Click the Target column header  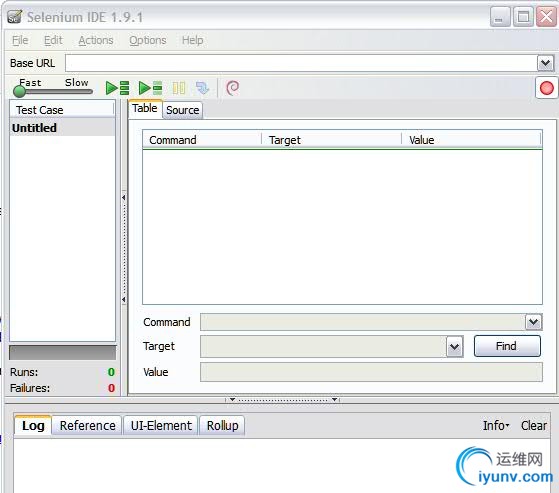click(x=332, y=140)
